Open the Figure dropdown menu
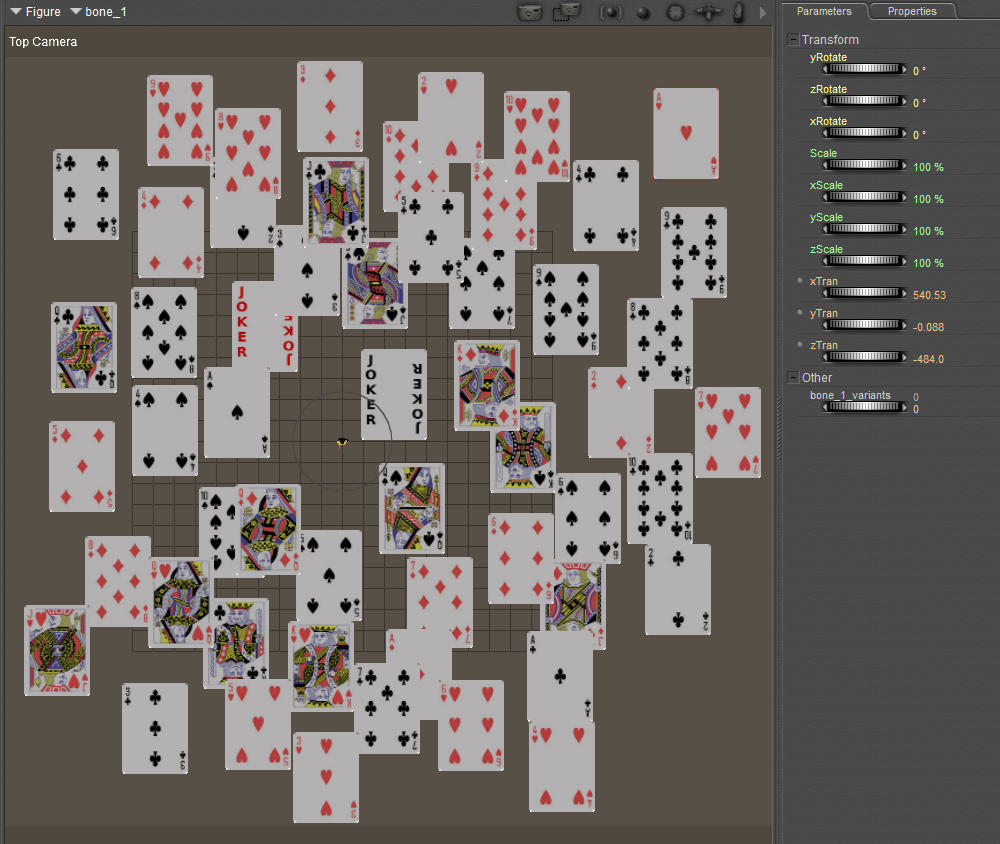 coord(36,11)
